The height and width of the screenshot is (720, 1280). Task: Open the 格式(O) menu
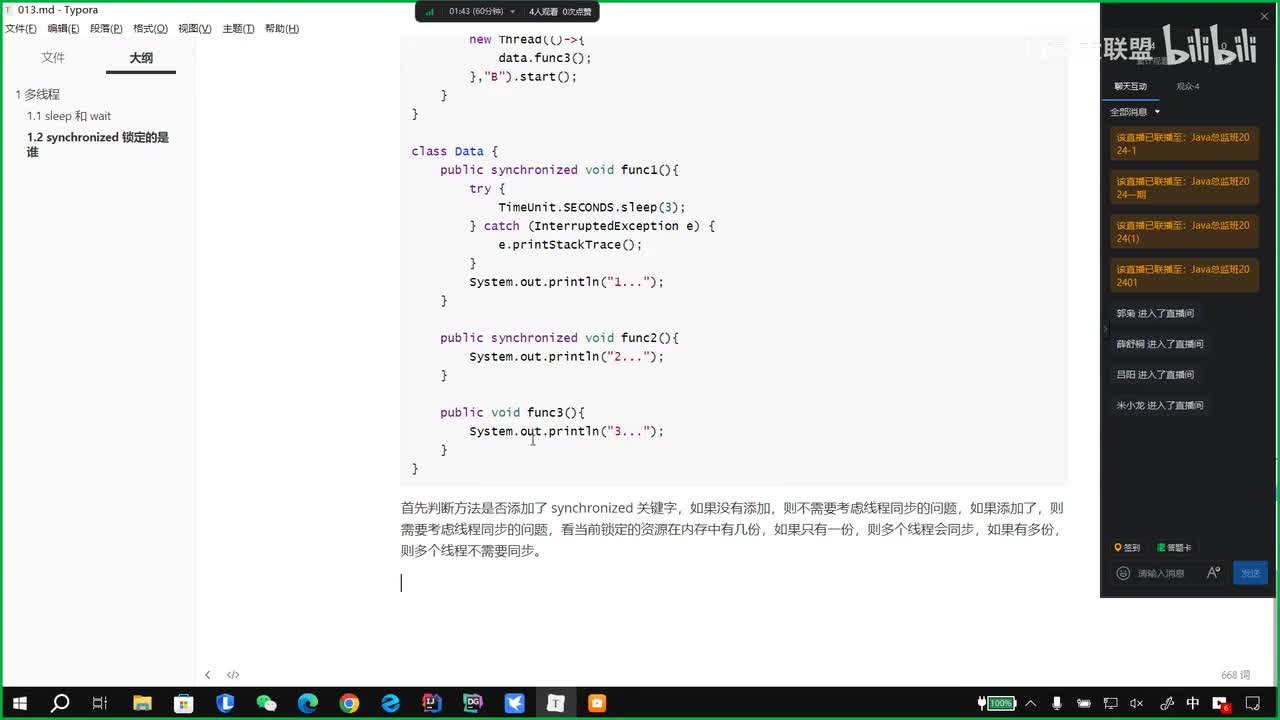tap(150, 29)
